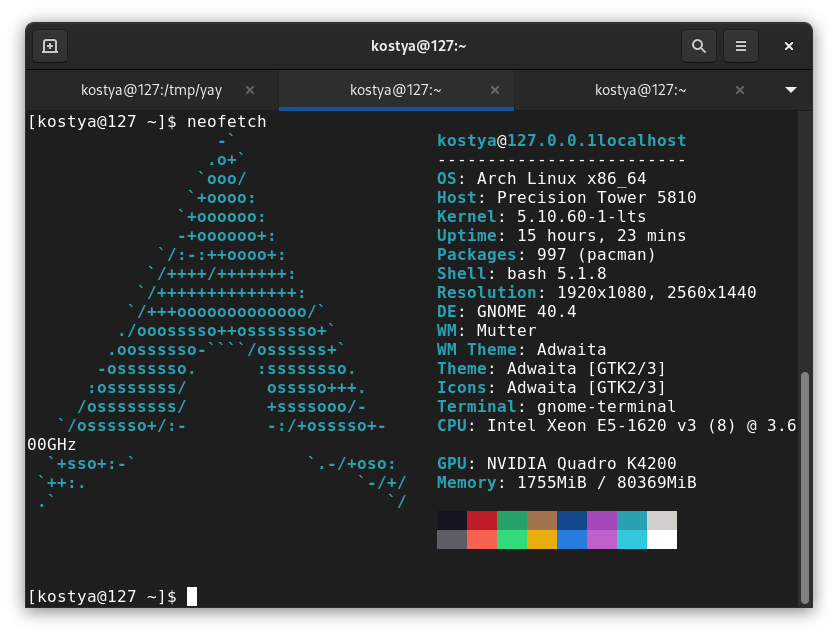
Task: Click the Resolution: 1920x1080, 2560x1440 line
Action: (x=596, y=292)
